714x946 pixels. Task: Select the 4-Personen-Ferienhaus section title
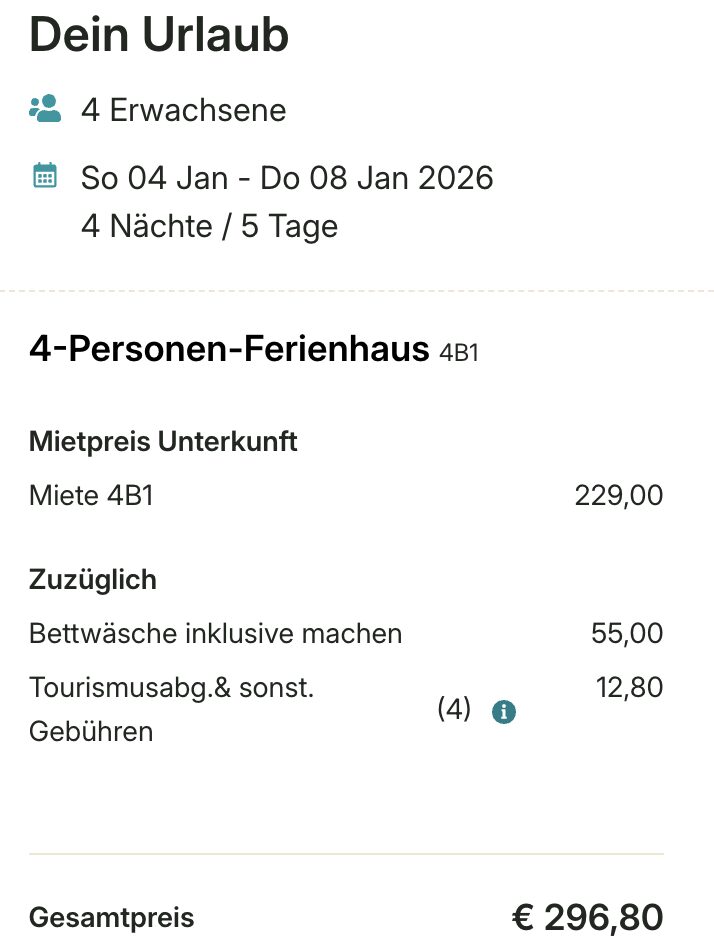pyautogui.click(x=227, y=350)
